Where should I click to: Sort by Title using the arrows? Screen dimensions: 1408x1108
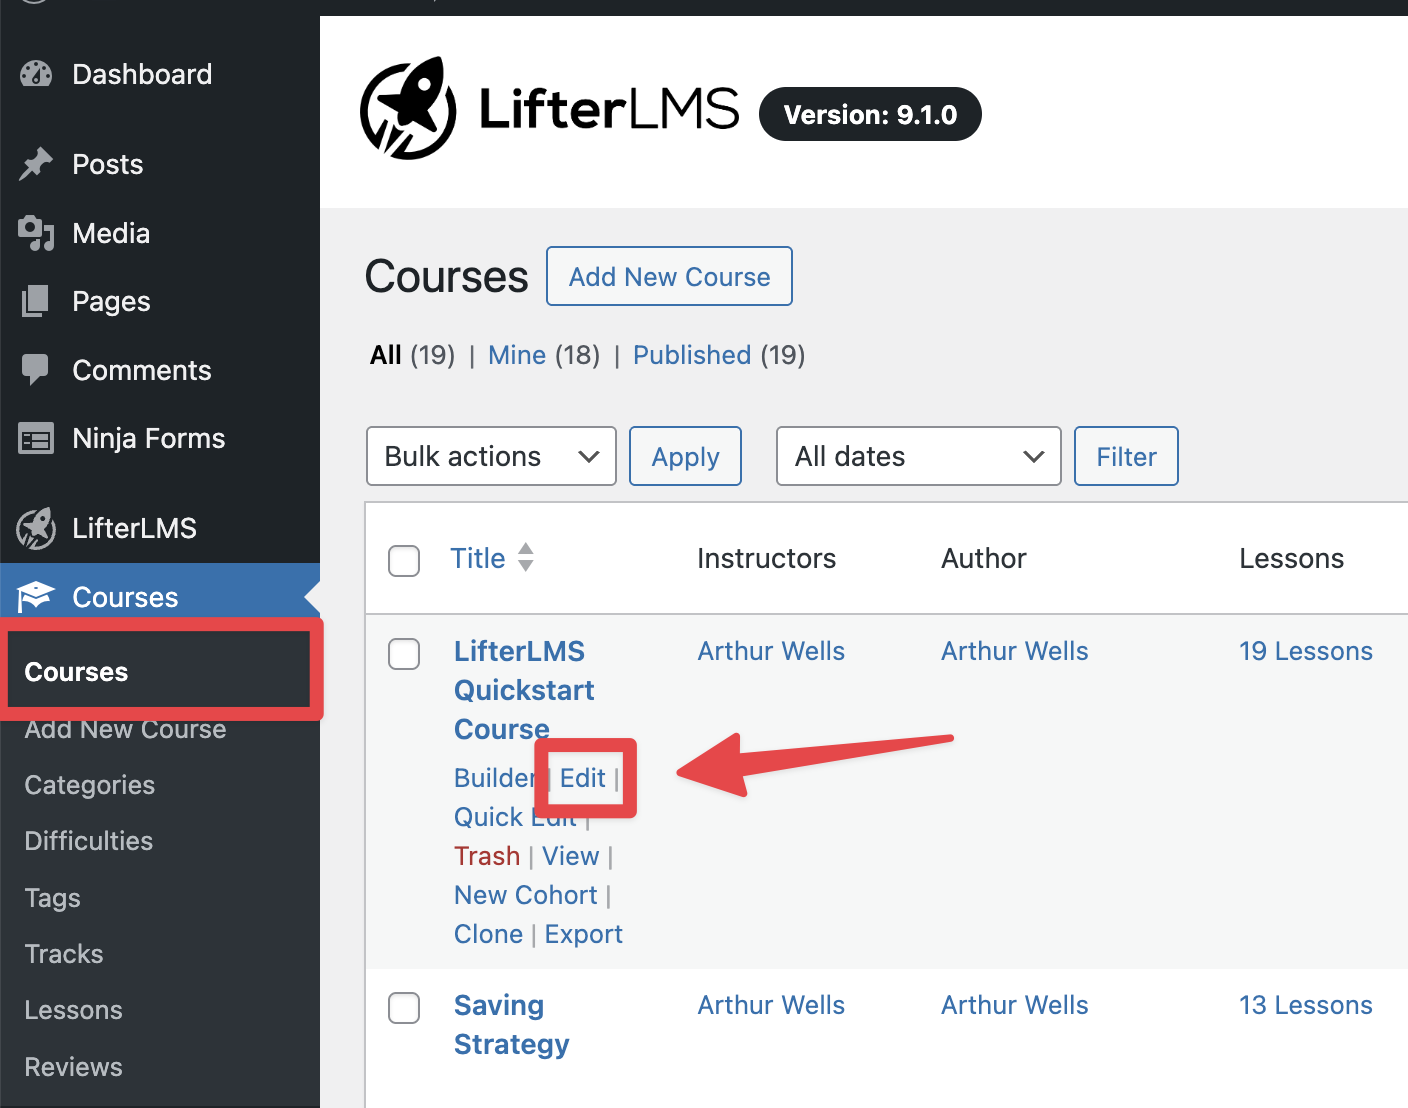pyautogui.click(x=526, y=557)
